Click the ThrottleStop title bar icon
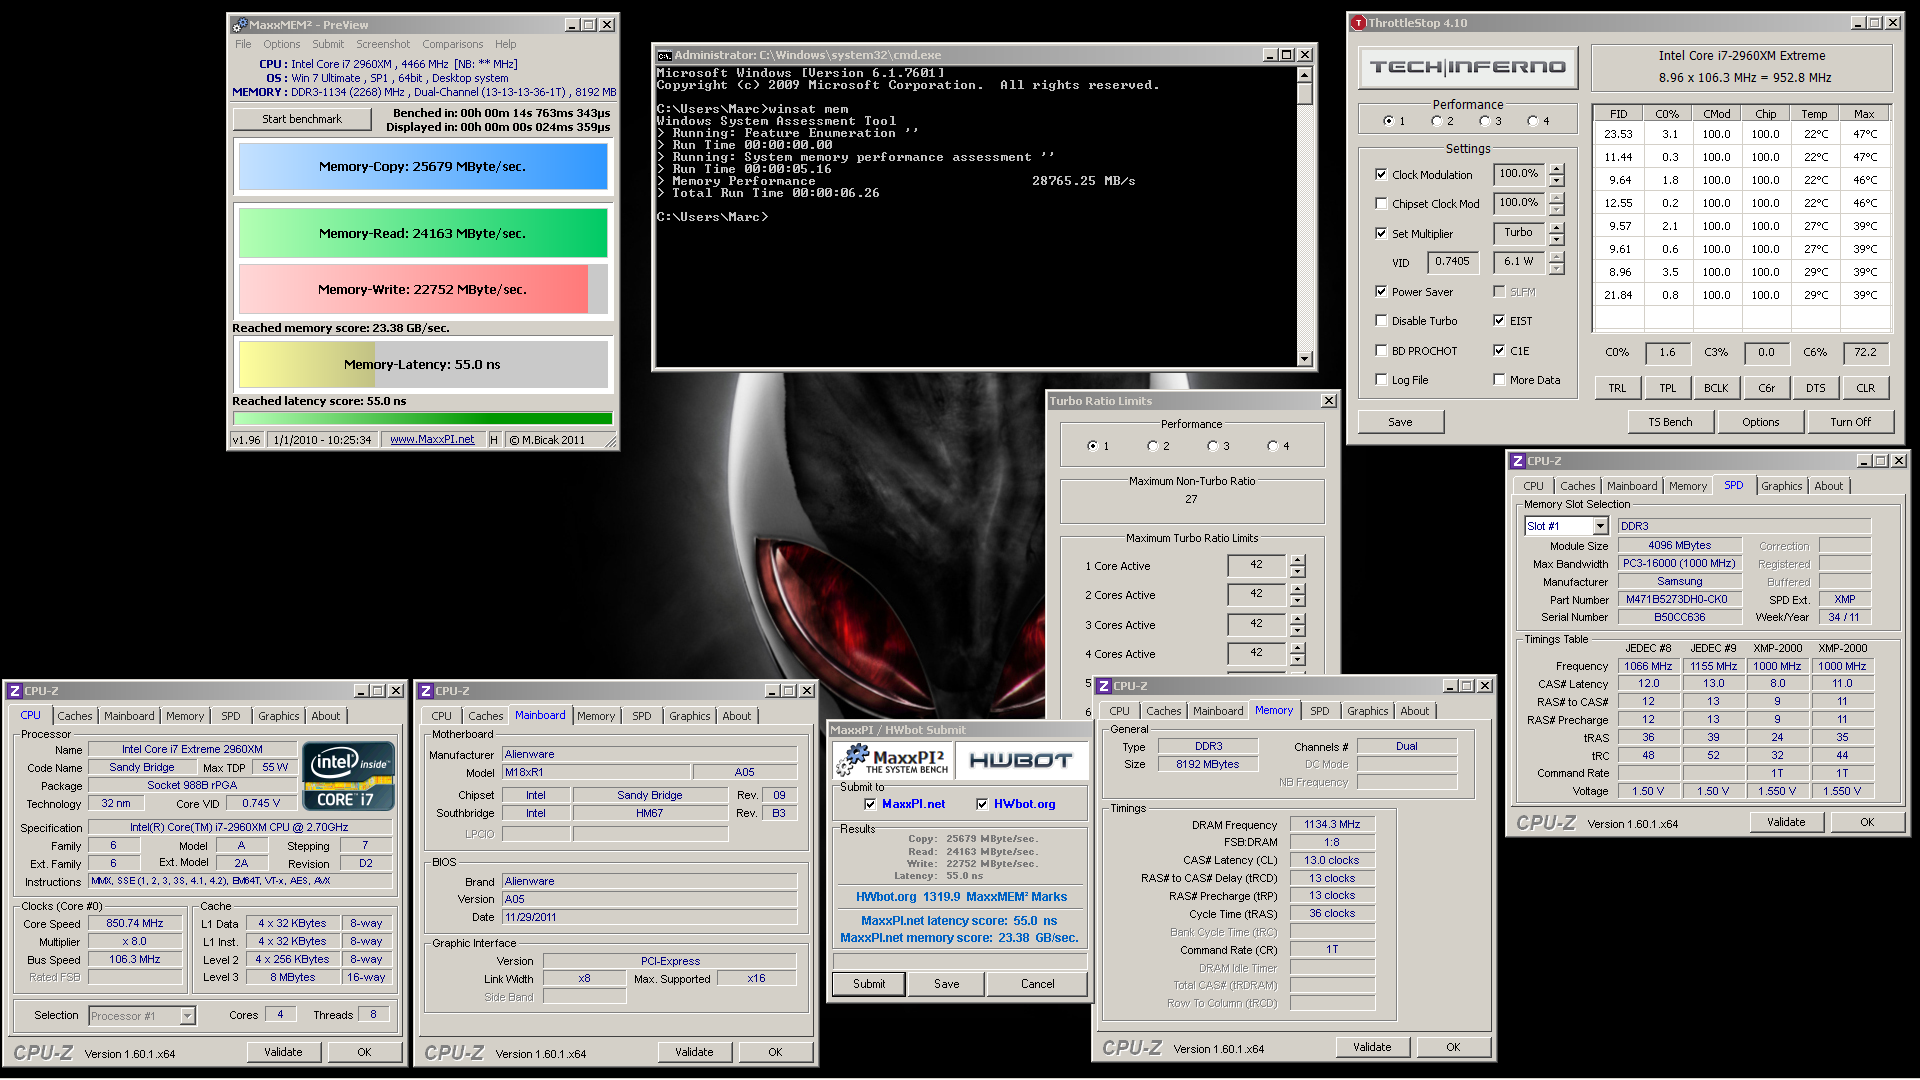 coord(1358,23)
